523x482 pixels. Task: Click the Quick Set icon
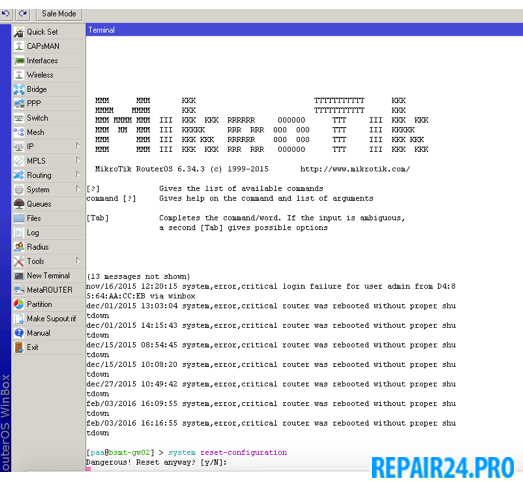click(x=19, y=32)
